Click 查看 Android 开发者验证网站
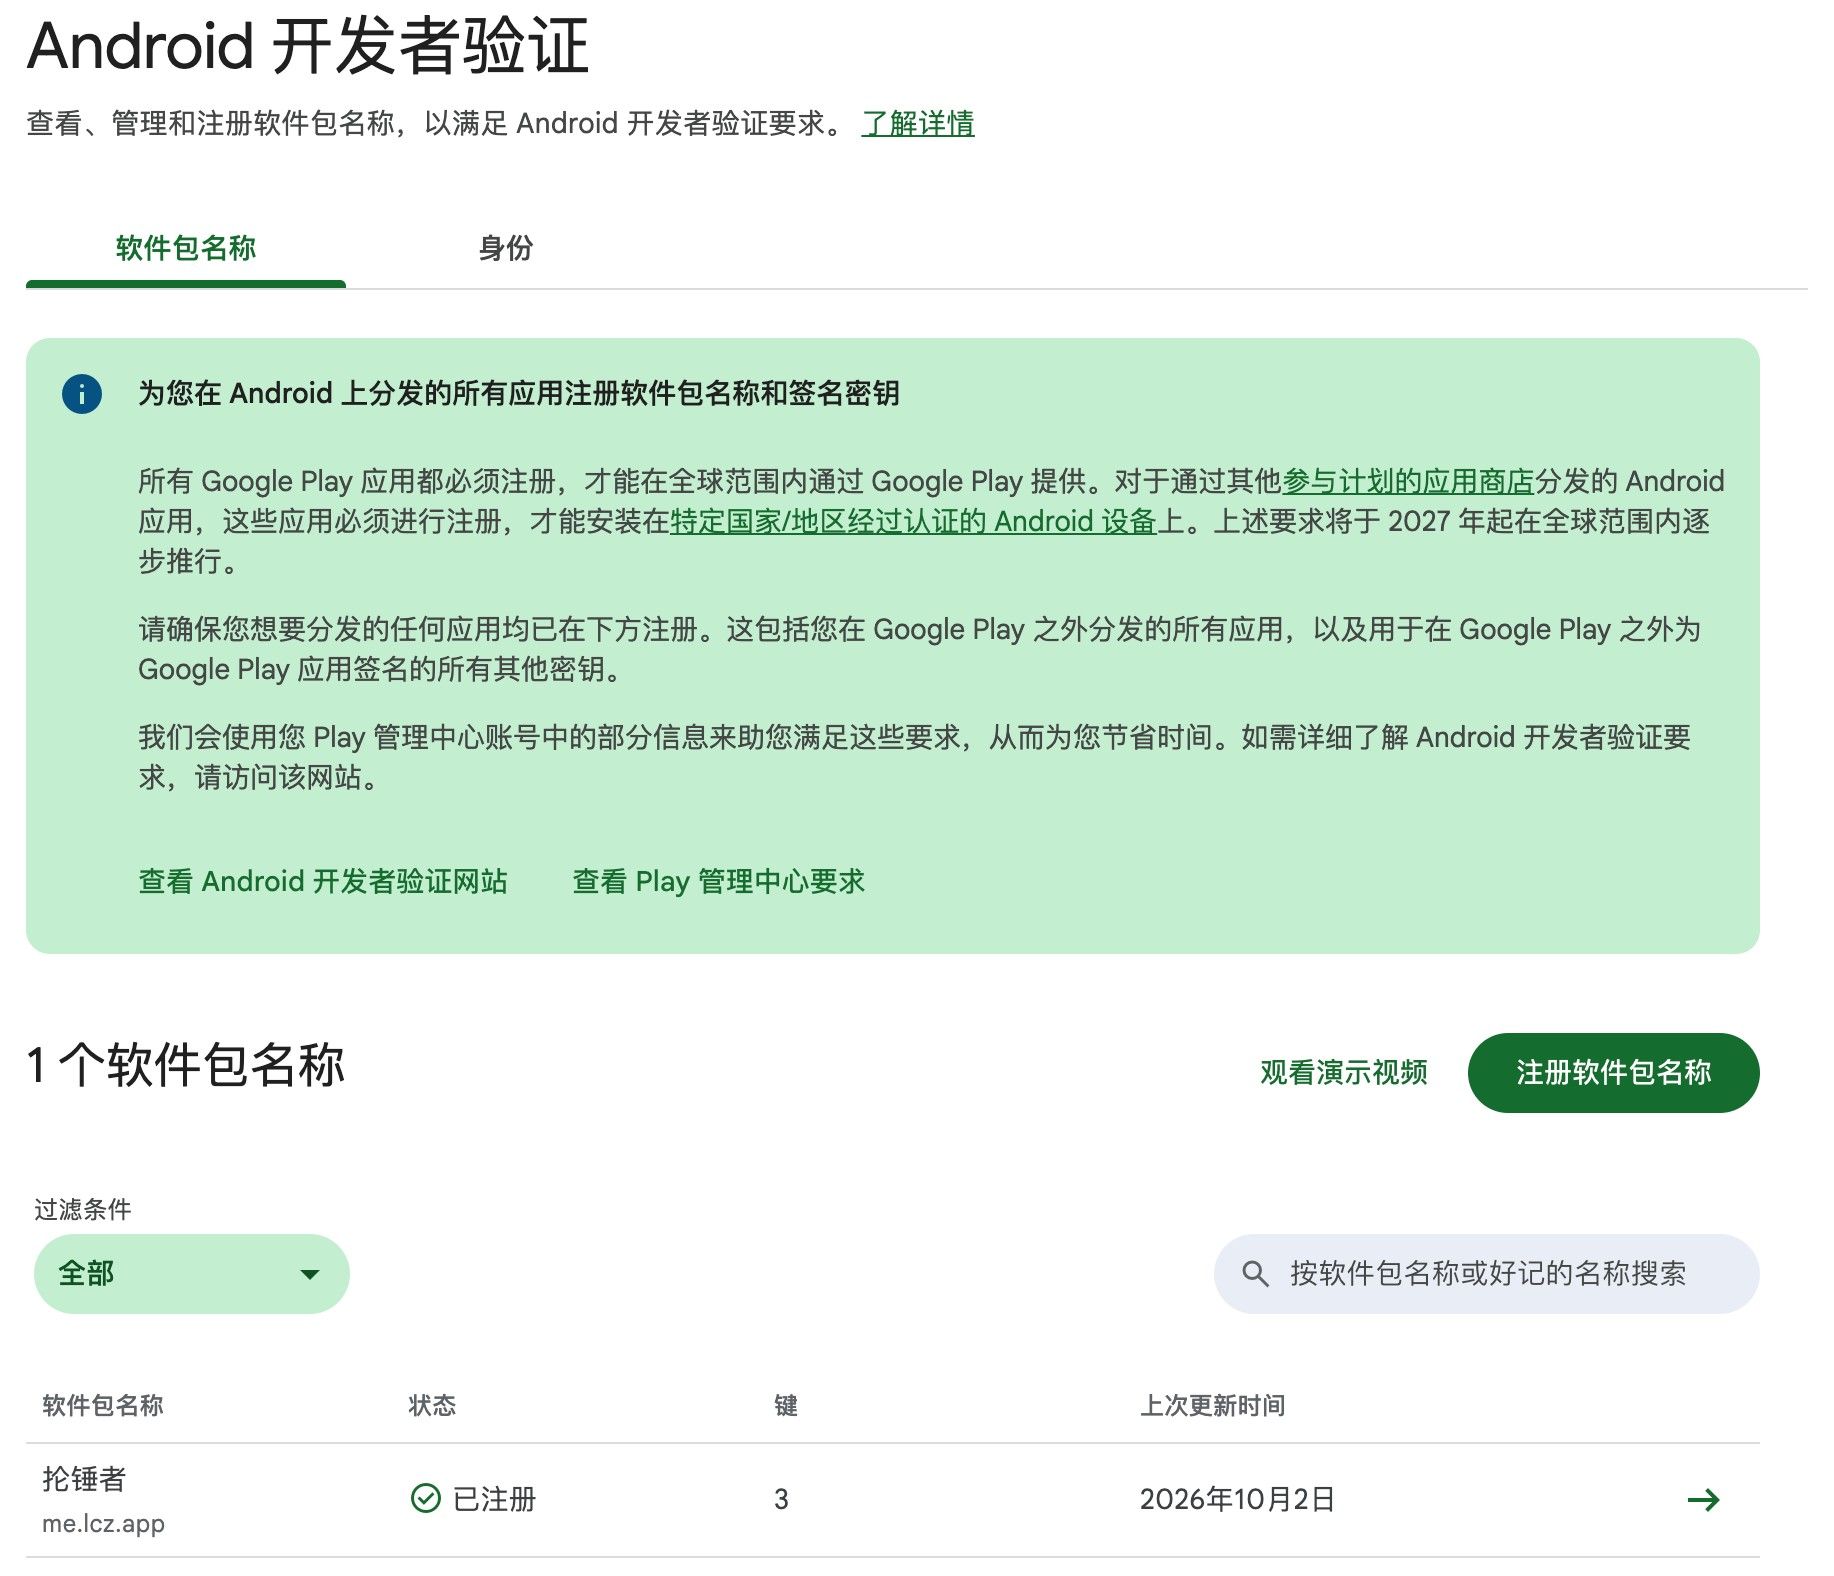The image size is (1834, 1576). click(x=323, y=881)
